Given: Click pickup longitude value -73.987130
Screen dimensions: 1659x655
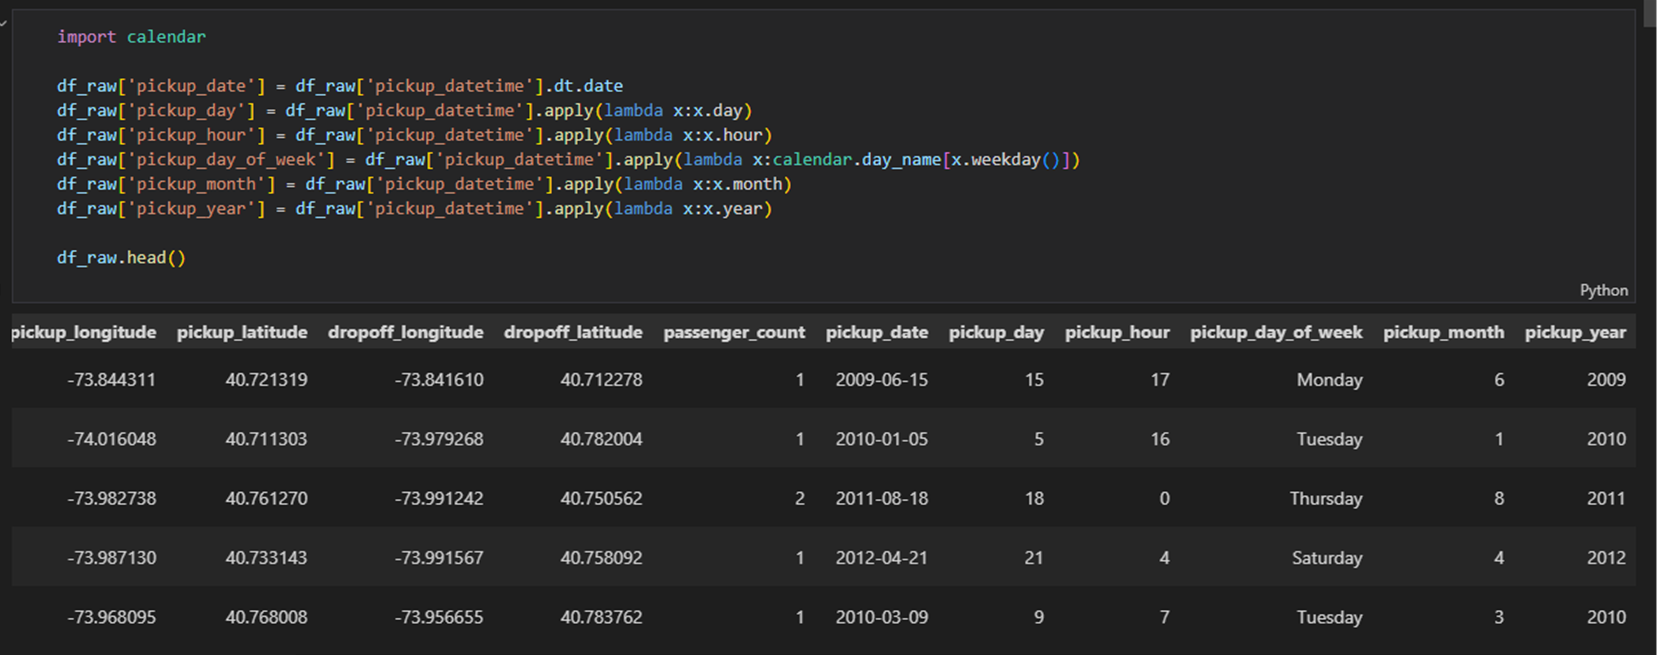Looking at the screenshot, I should pos(111,558).
